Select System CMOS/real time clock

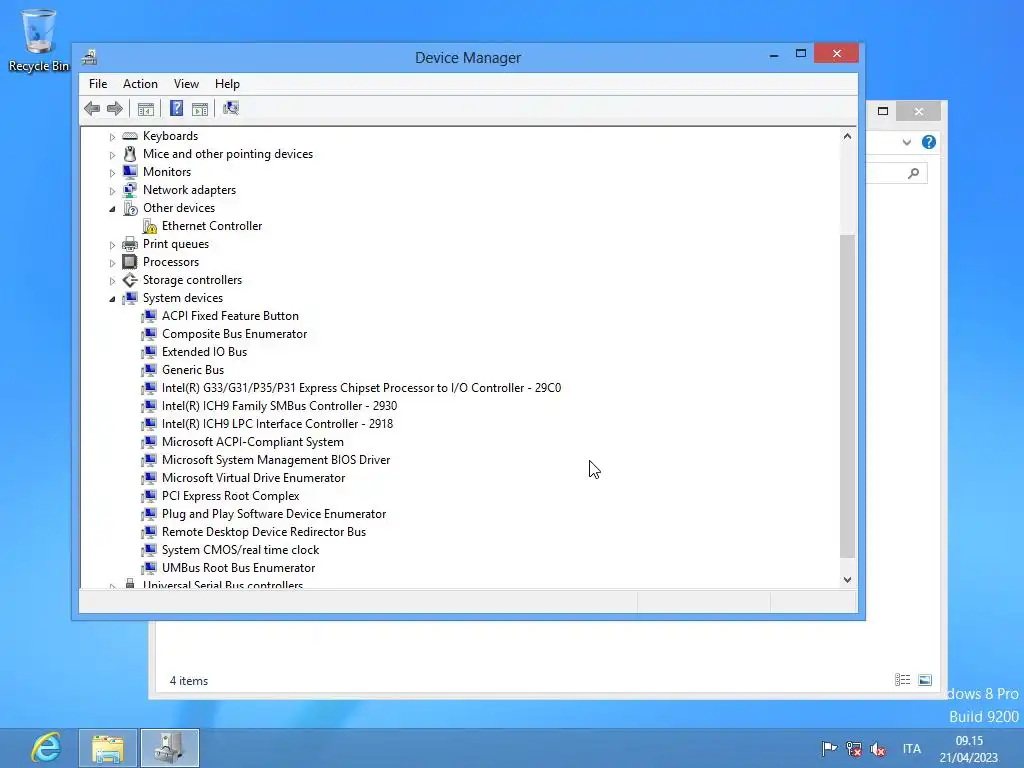click(x=240, y=550)
